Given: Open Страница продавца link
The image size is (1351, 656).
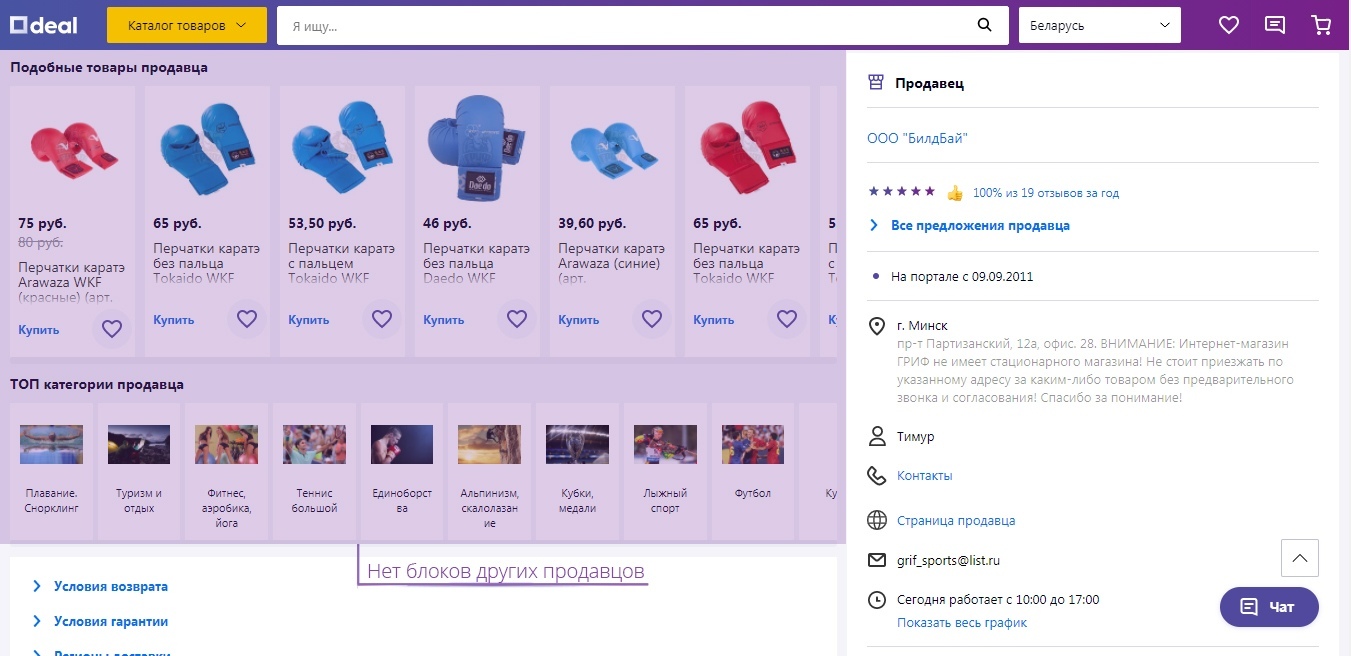Looking at the screenshot, I should click(x=956, y=521).
